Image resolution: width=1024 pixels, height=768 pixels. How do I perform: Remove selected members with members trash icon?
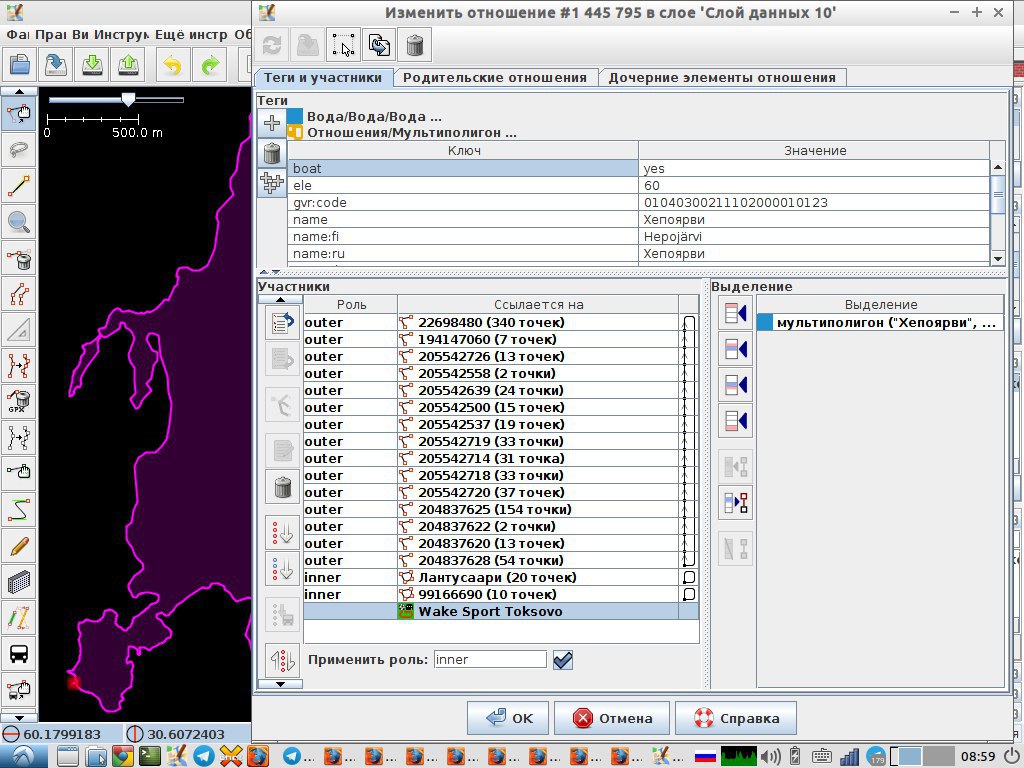pyautogui.click(x=283, y=487)
